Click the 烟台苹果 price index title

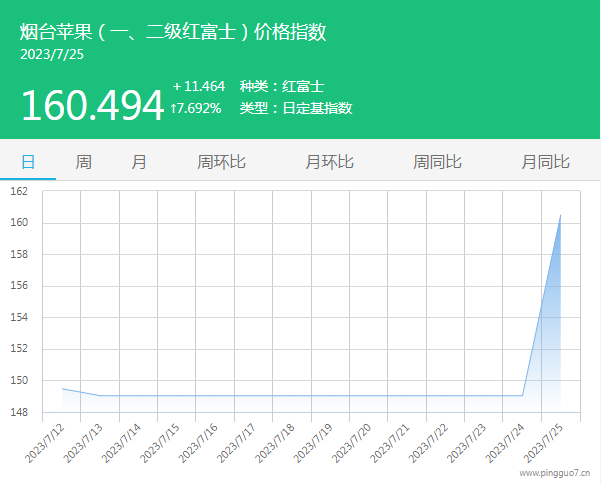[x=173, y=32]
